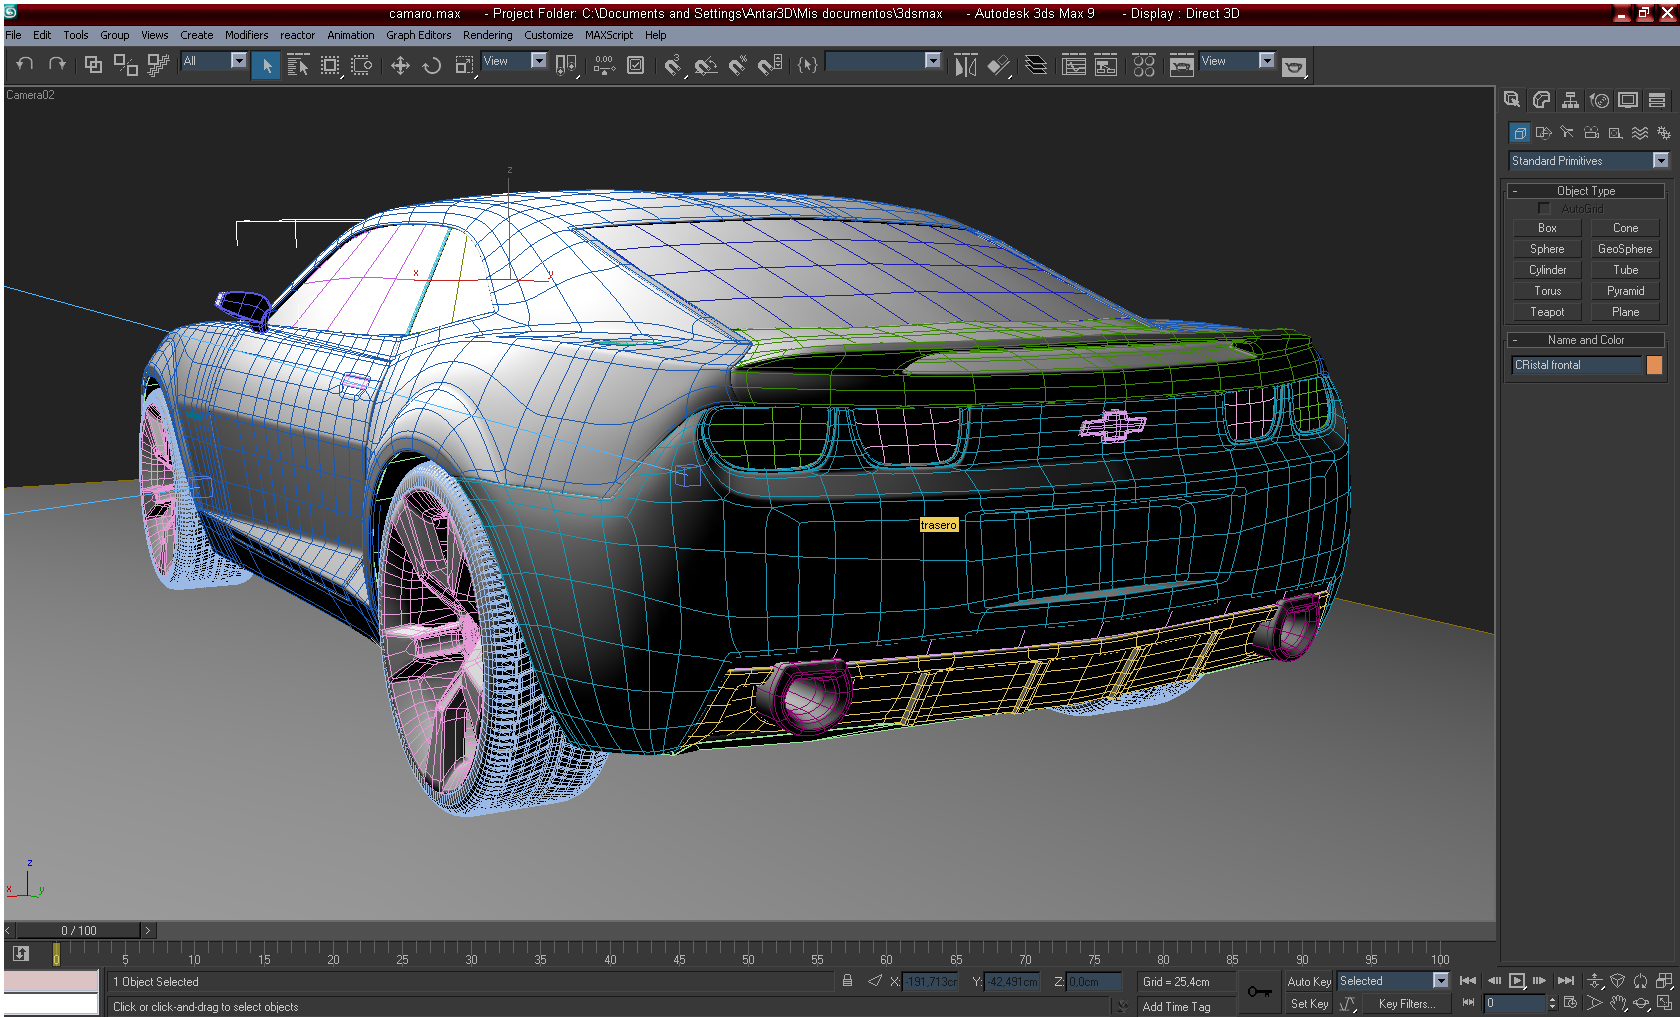Select the Align tool
Viewport: 1680px width, 1017px height.
tap(998, 65)
